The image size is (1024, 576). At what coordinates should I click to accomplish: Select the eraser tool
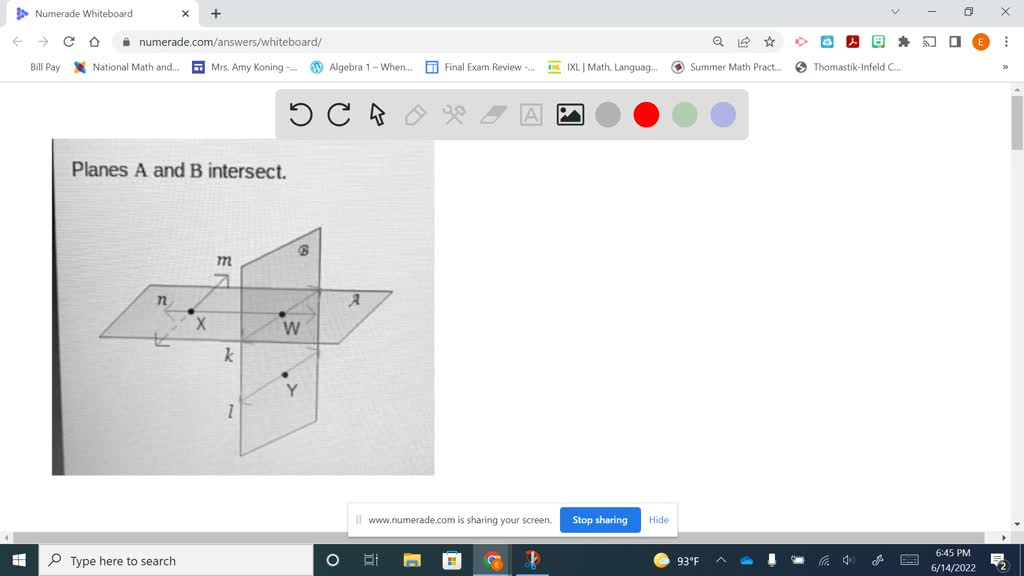click(x=491, y=114)
